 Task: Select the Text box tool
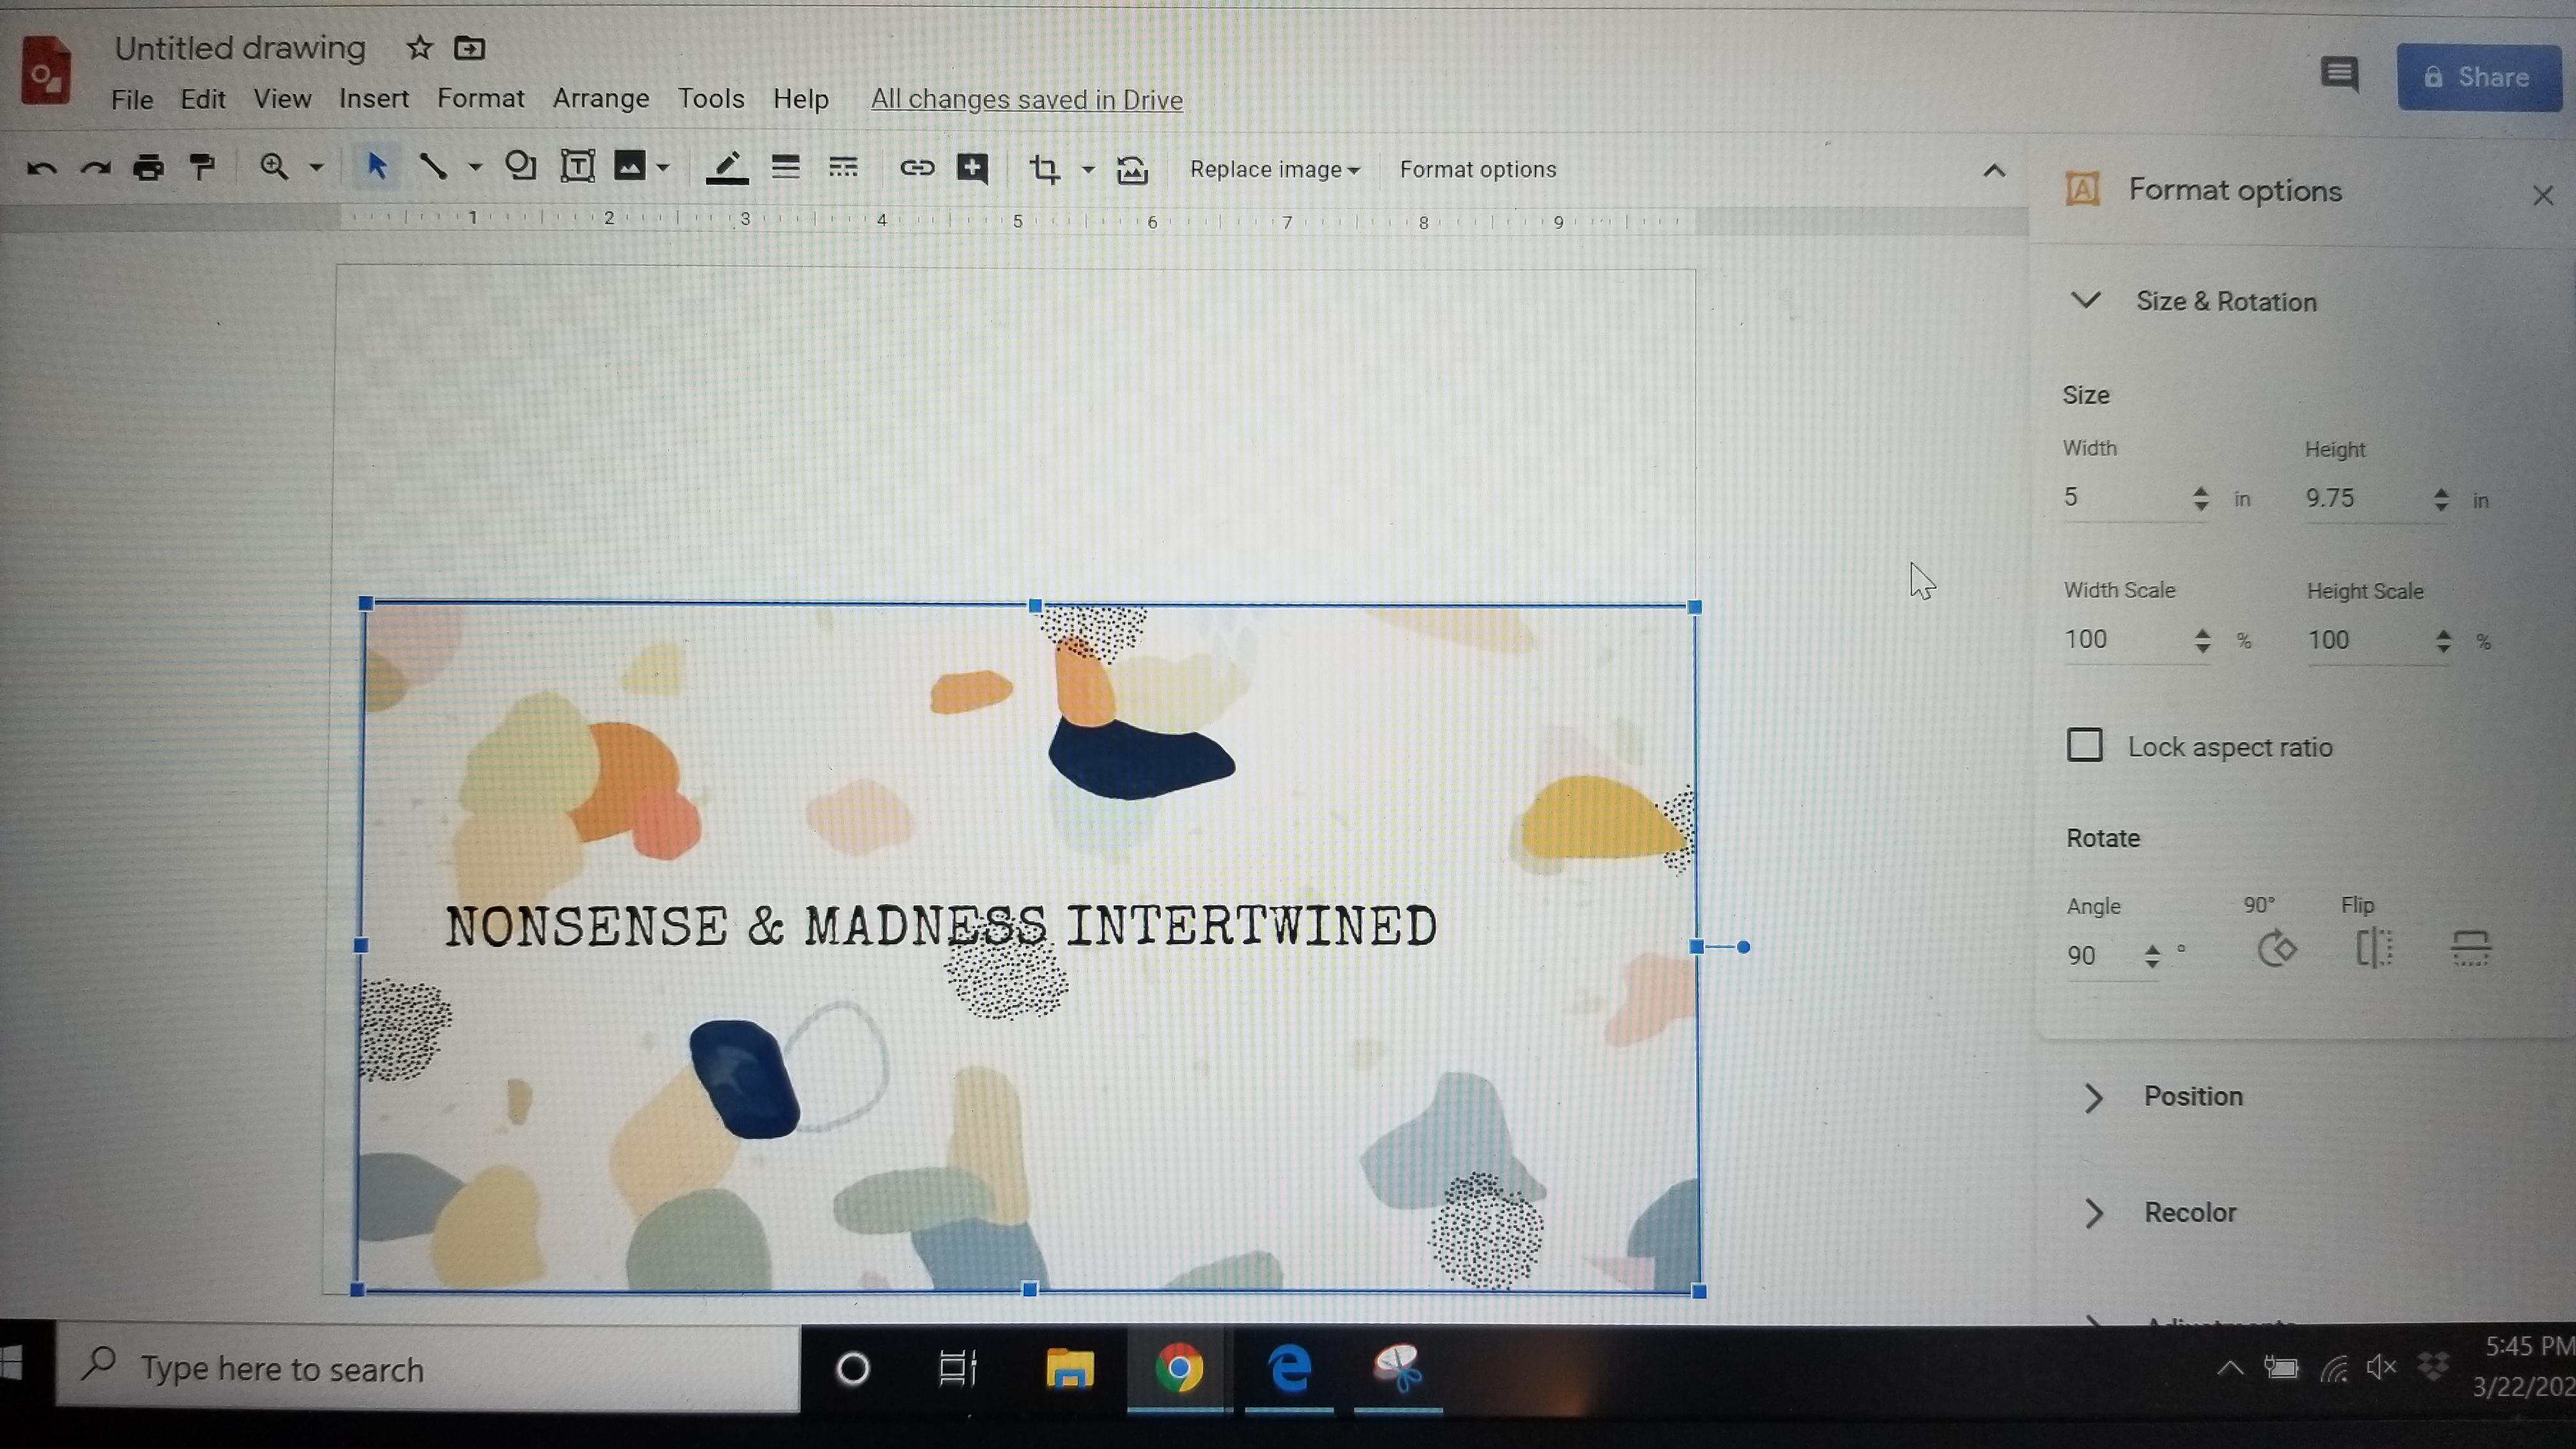pos(577,166)
